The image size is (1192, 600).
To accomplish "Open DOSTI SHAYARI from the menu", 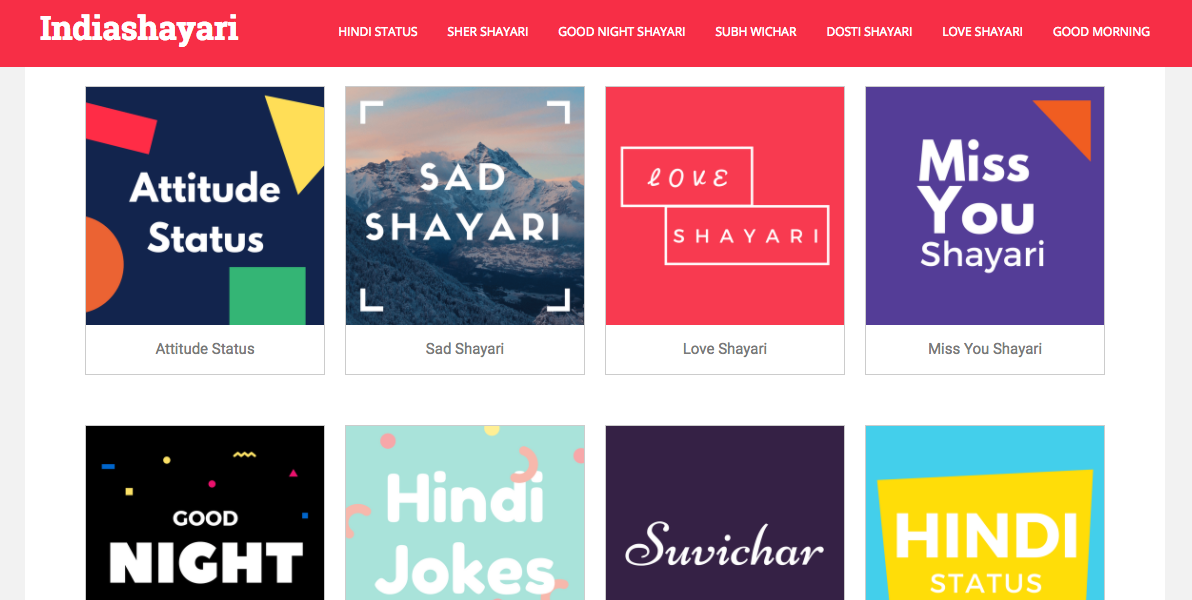I will [x=870, y=32].
